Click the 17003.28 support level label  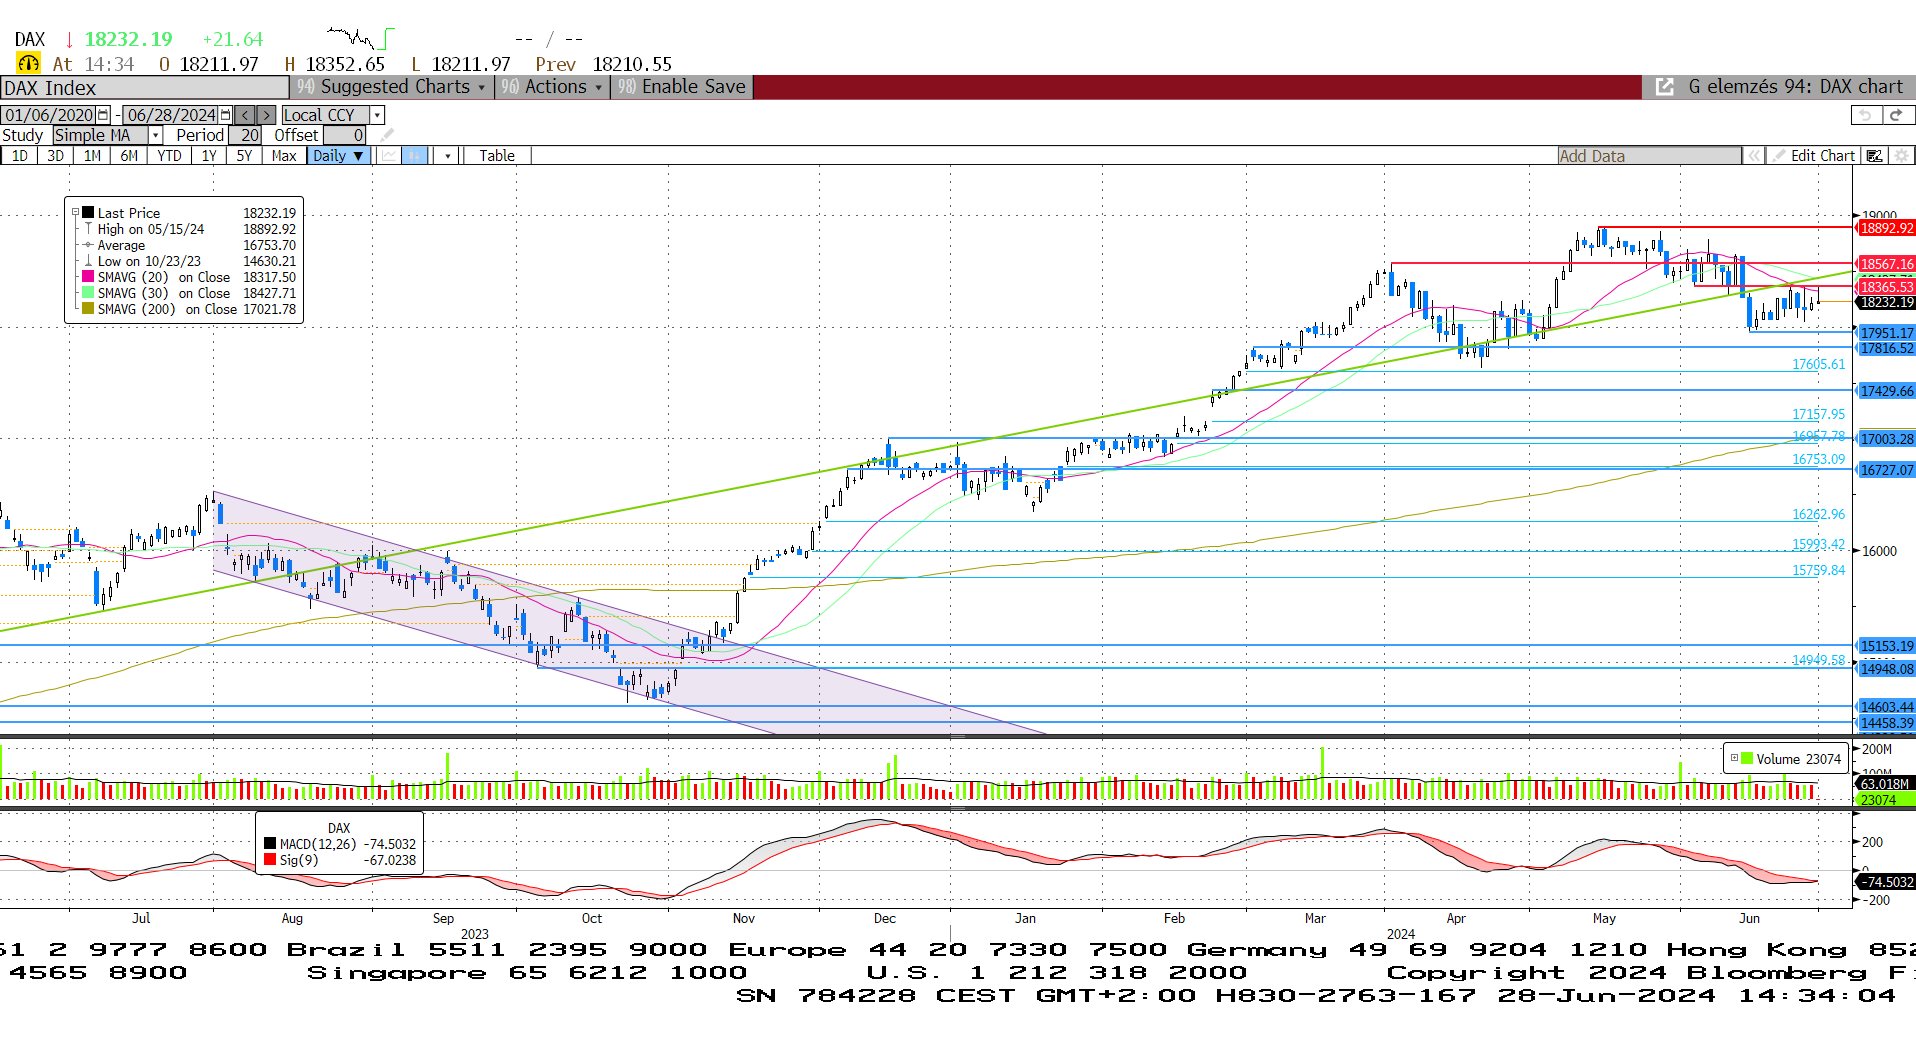[x=1886, y=439]
